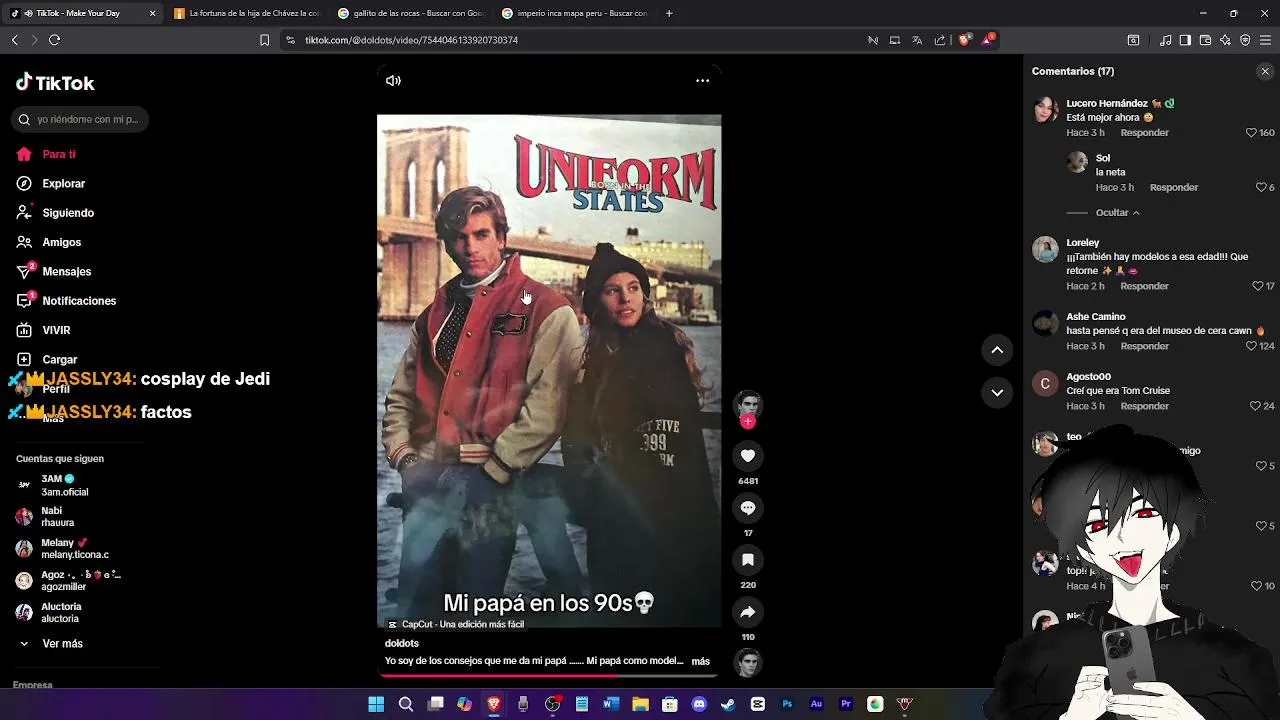Open Steam from the taskbar
Screen dimensions: 1280x720
[728, 704]
